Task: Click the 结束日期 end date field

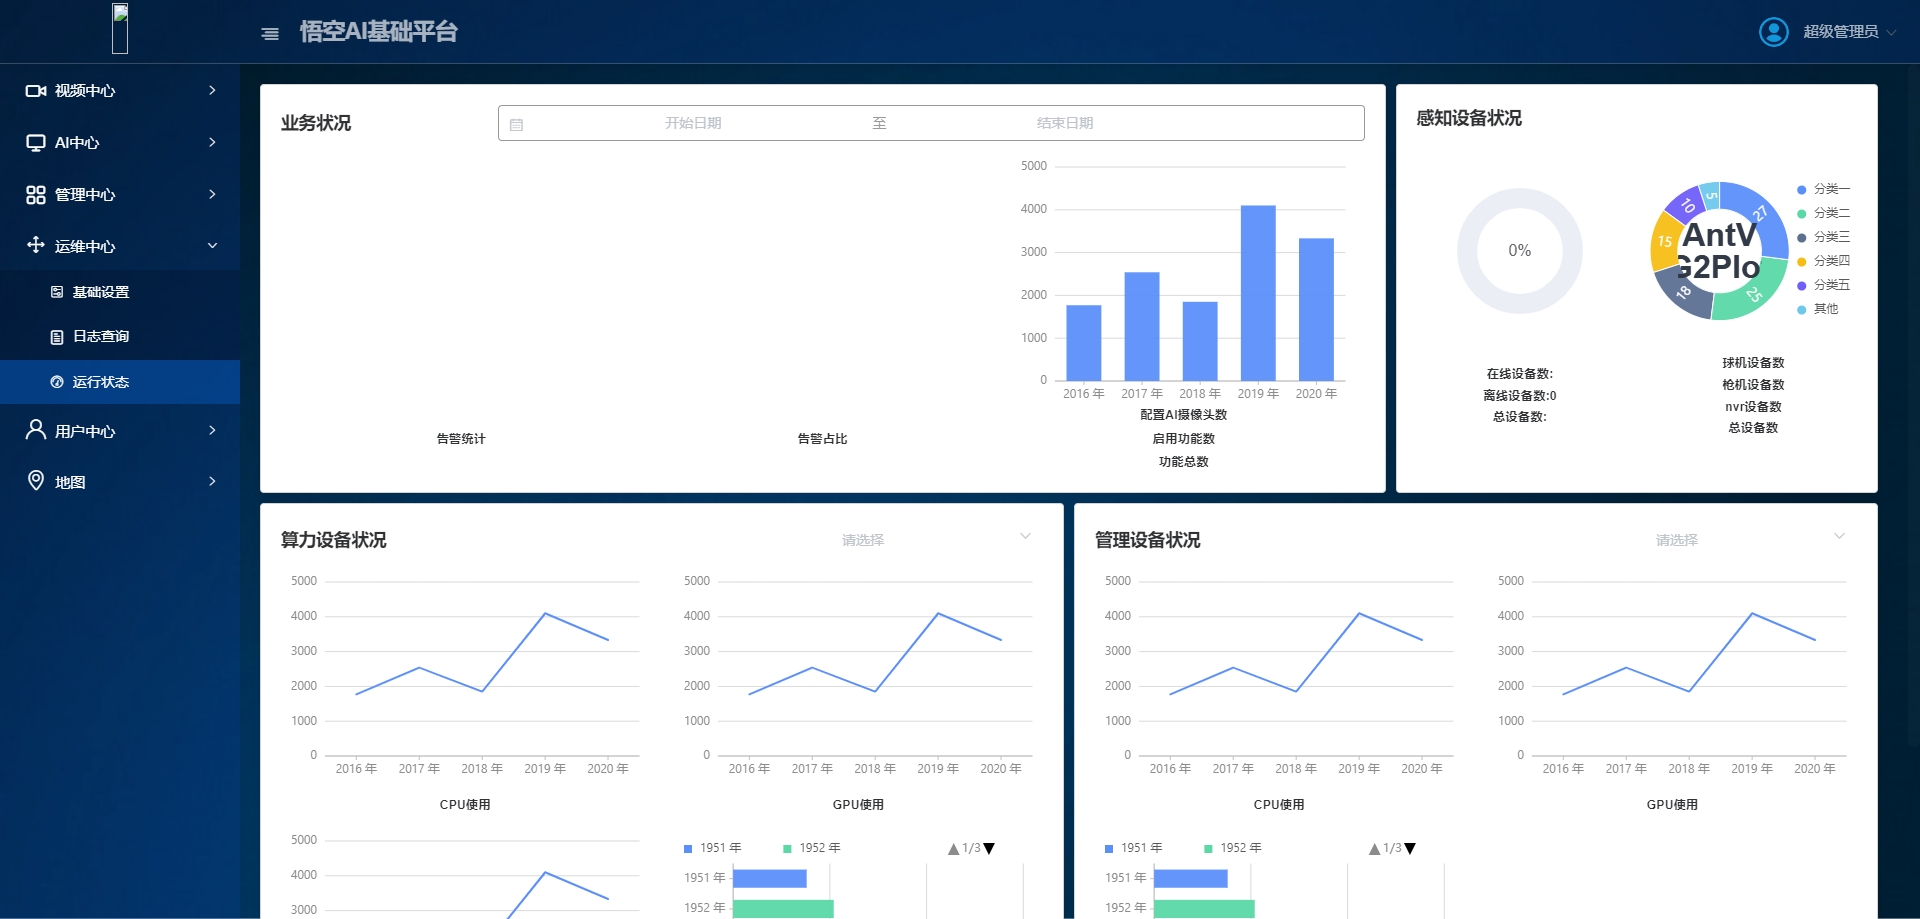Action: pos(1064,123)
